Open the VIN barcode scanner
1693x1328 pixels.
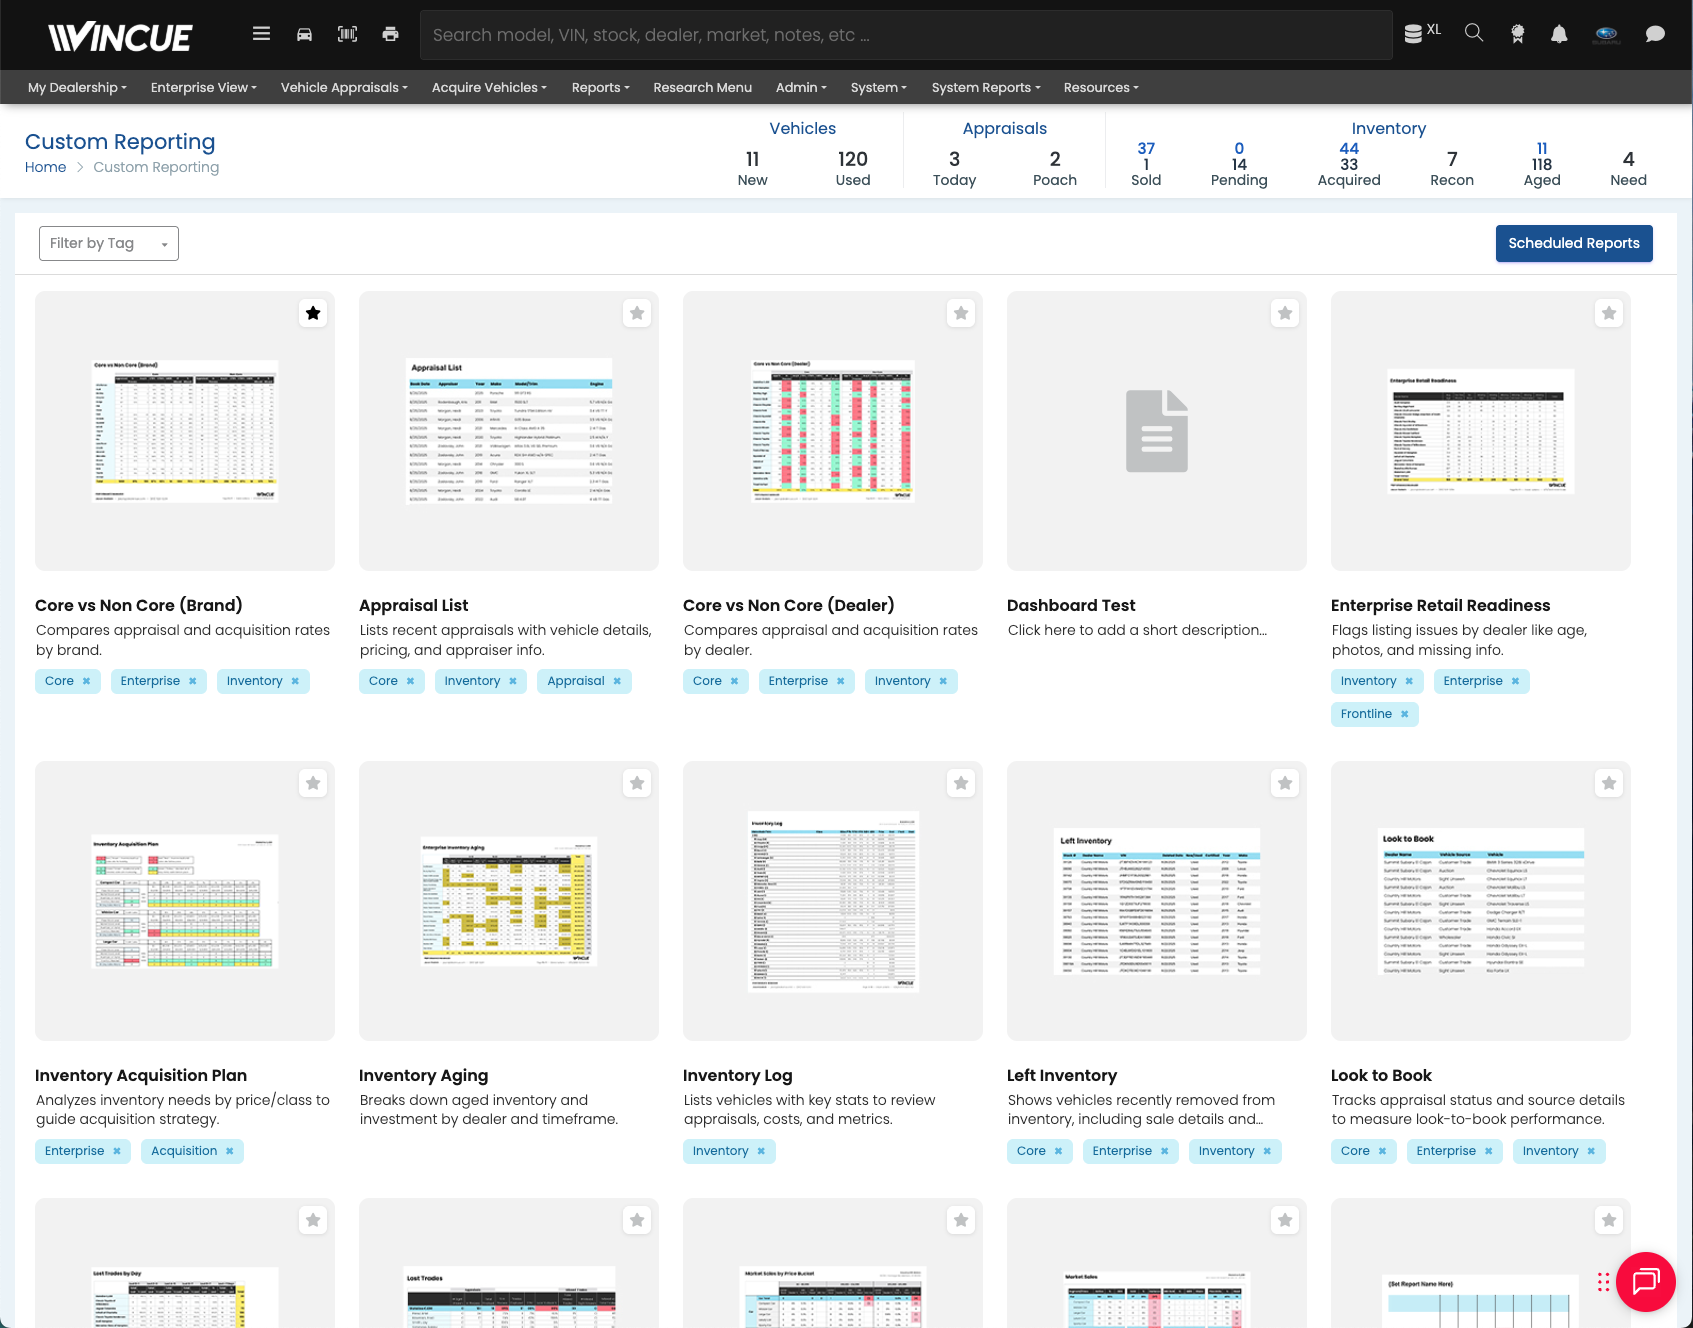(x=347, y=33)
